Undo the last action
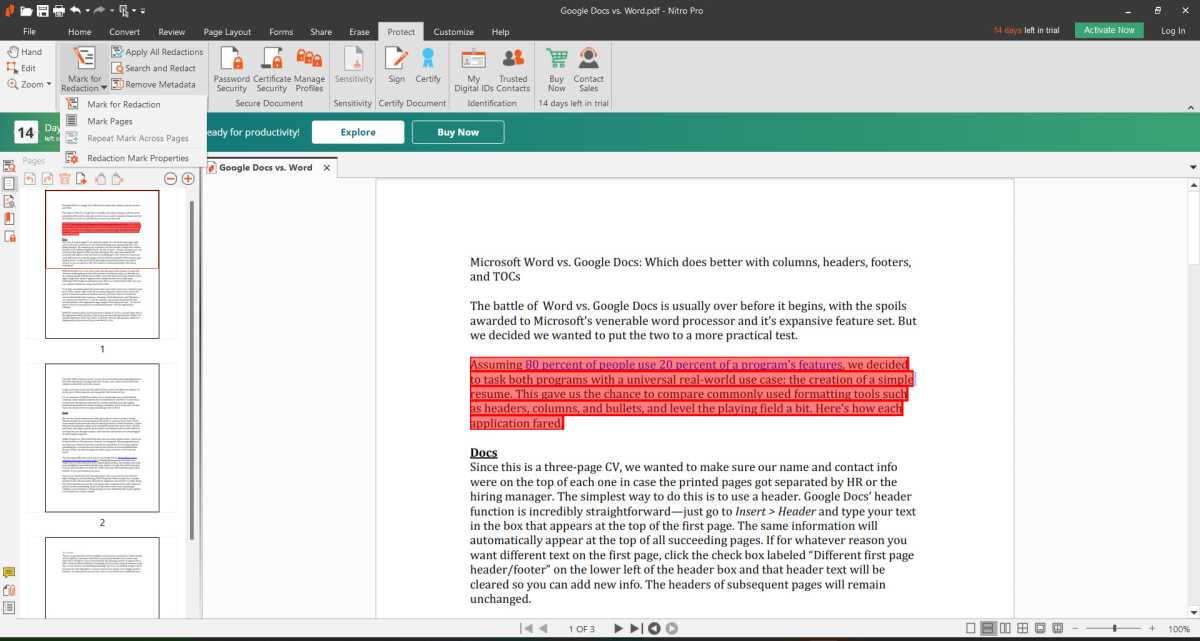Viewport: 1200px width, 641px height. [x=77, y=10]
